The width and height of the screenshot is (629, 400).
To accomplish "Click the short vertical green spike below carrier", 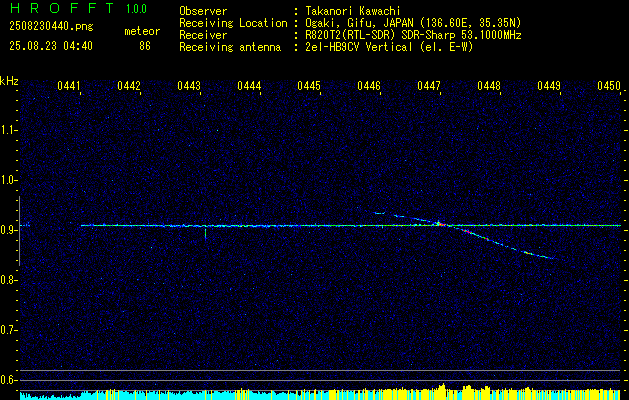I will click(205, 234).
